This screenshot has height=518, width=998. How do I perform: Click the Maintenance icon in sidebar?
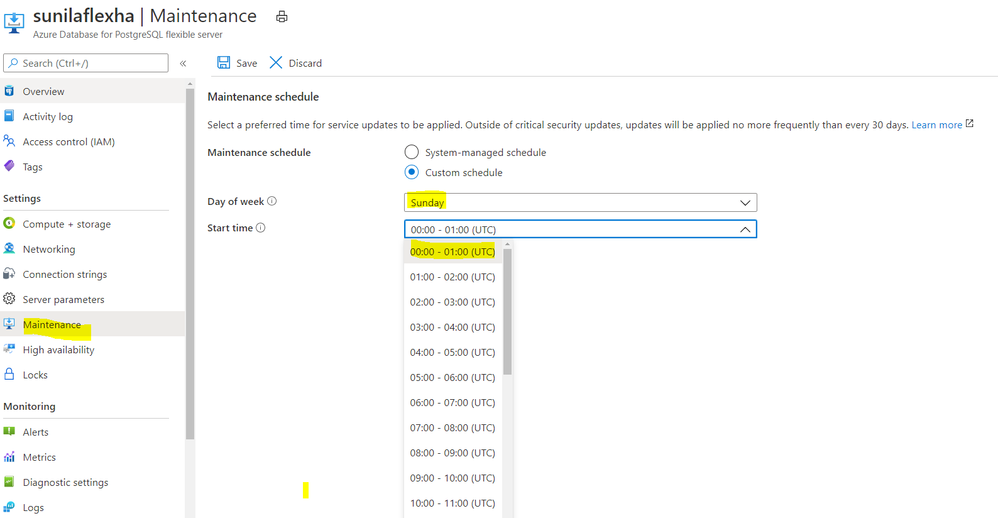9,324
